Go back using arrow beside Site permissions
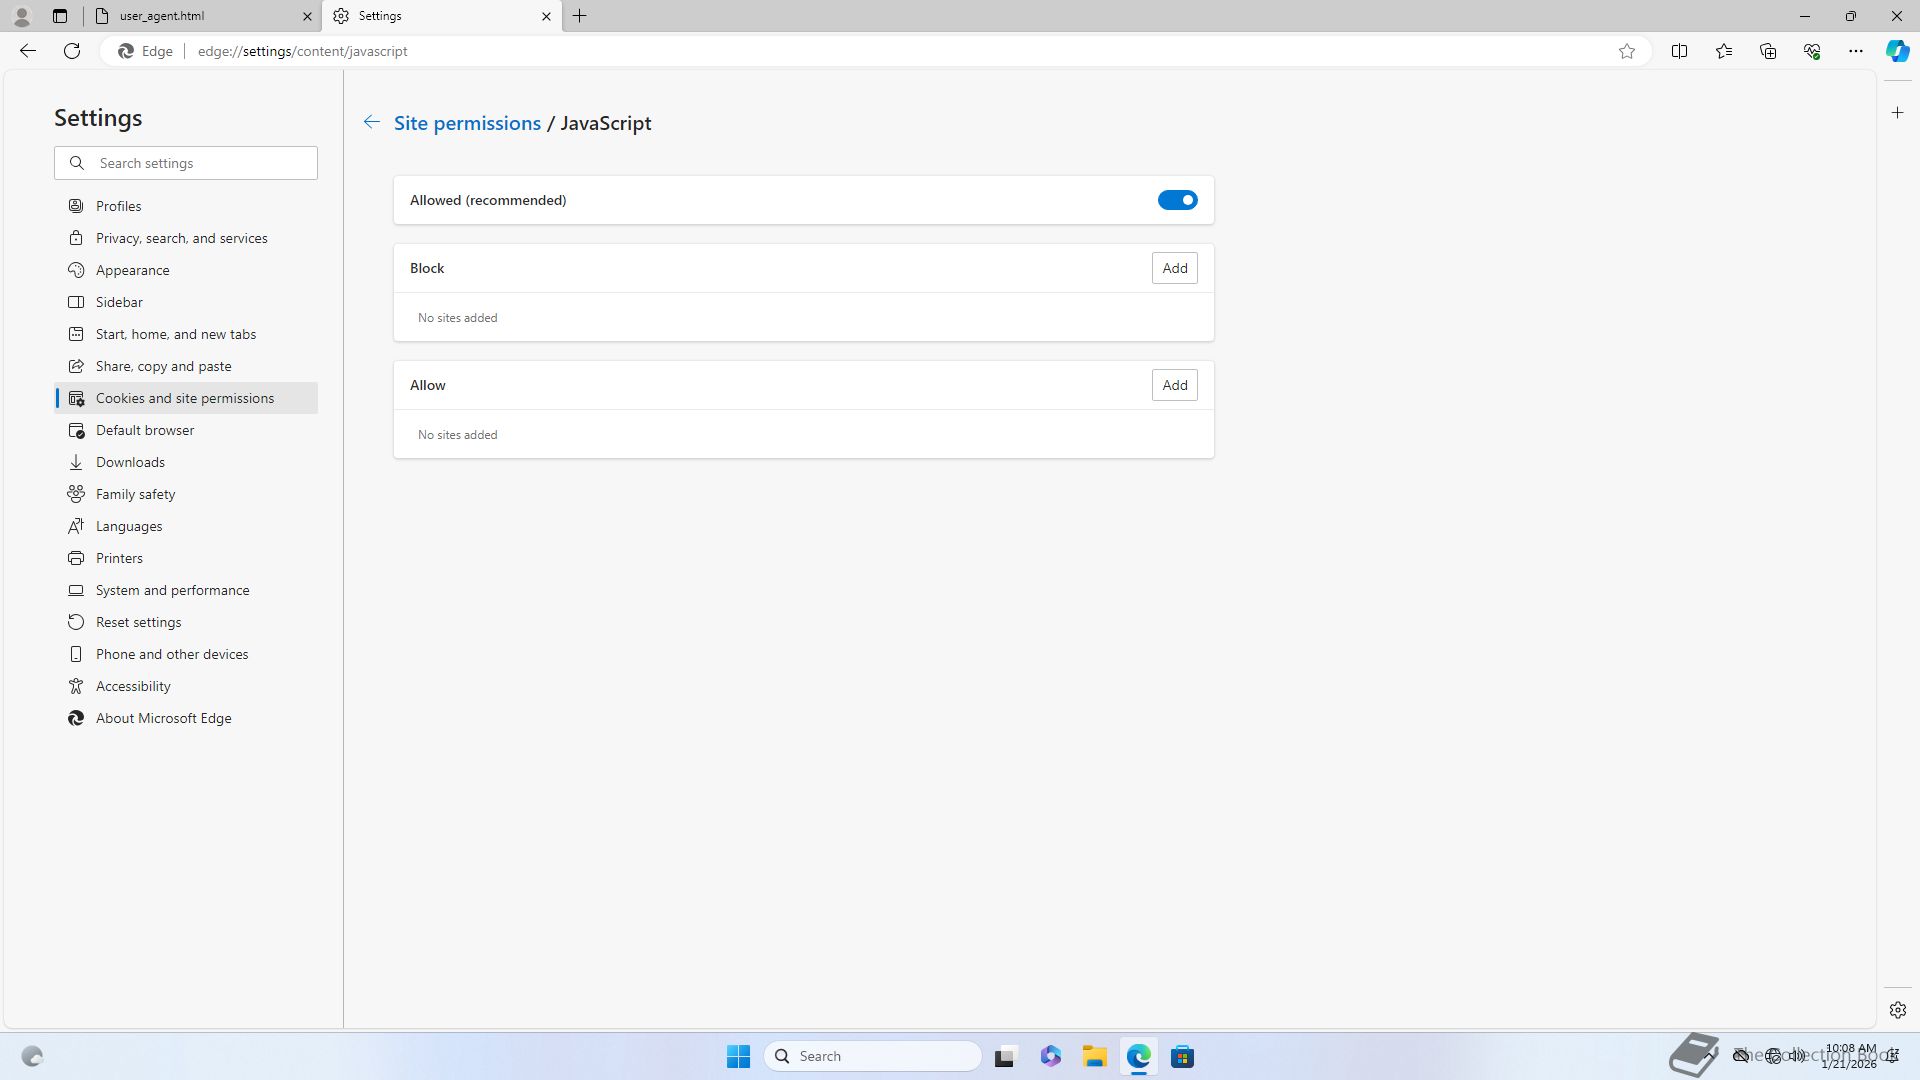The width and height of the screenshot is (1920, 1080). point(371,122)
